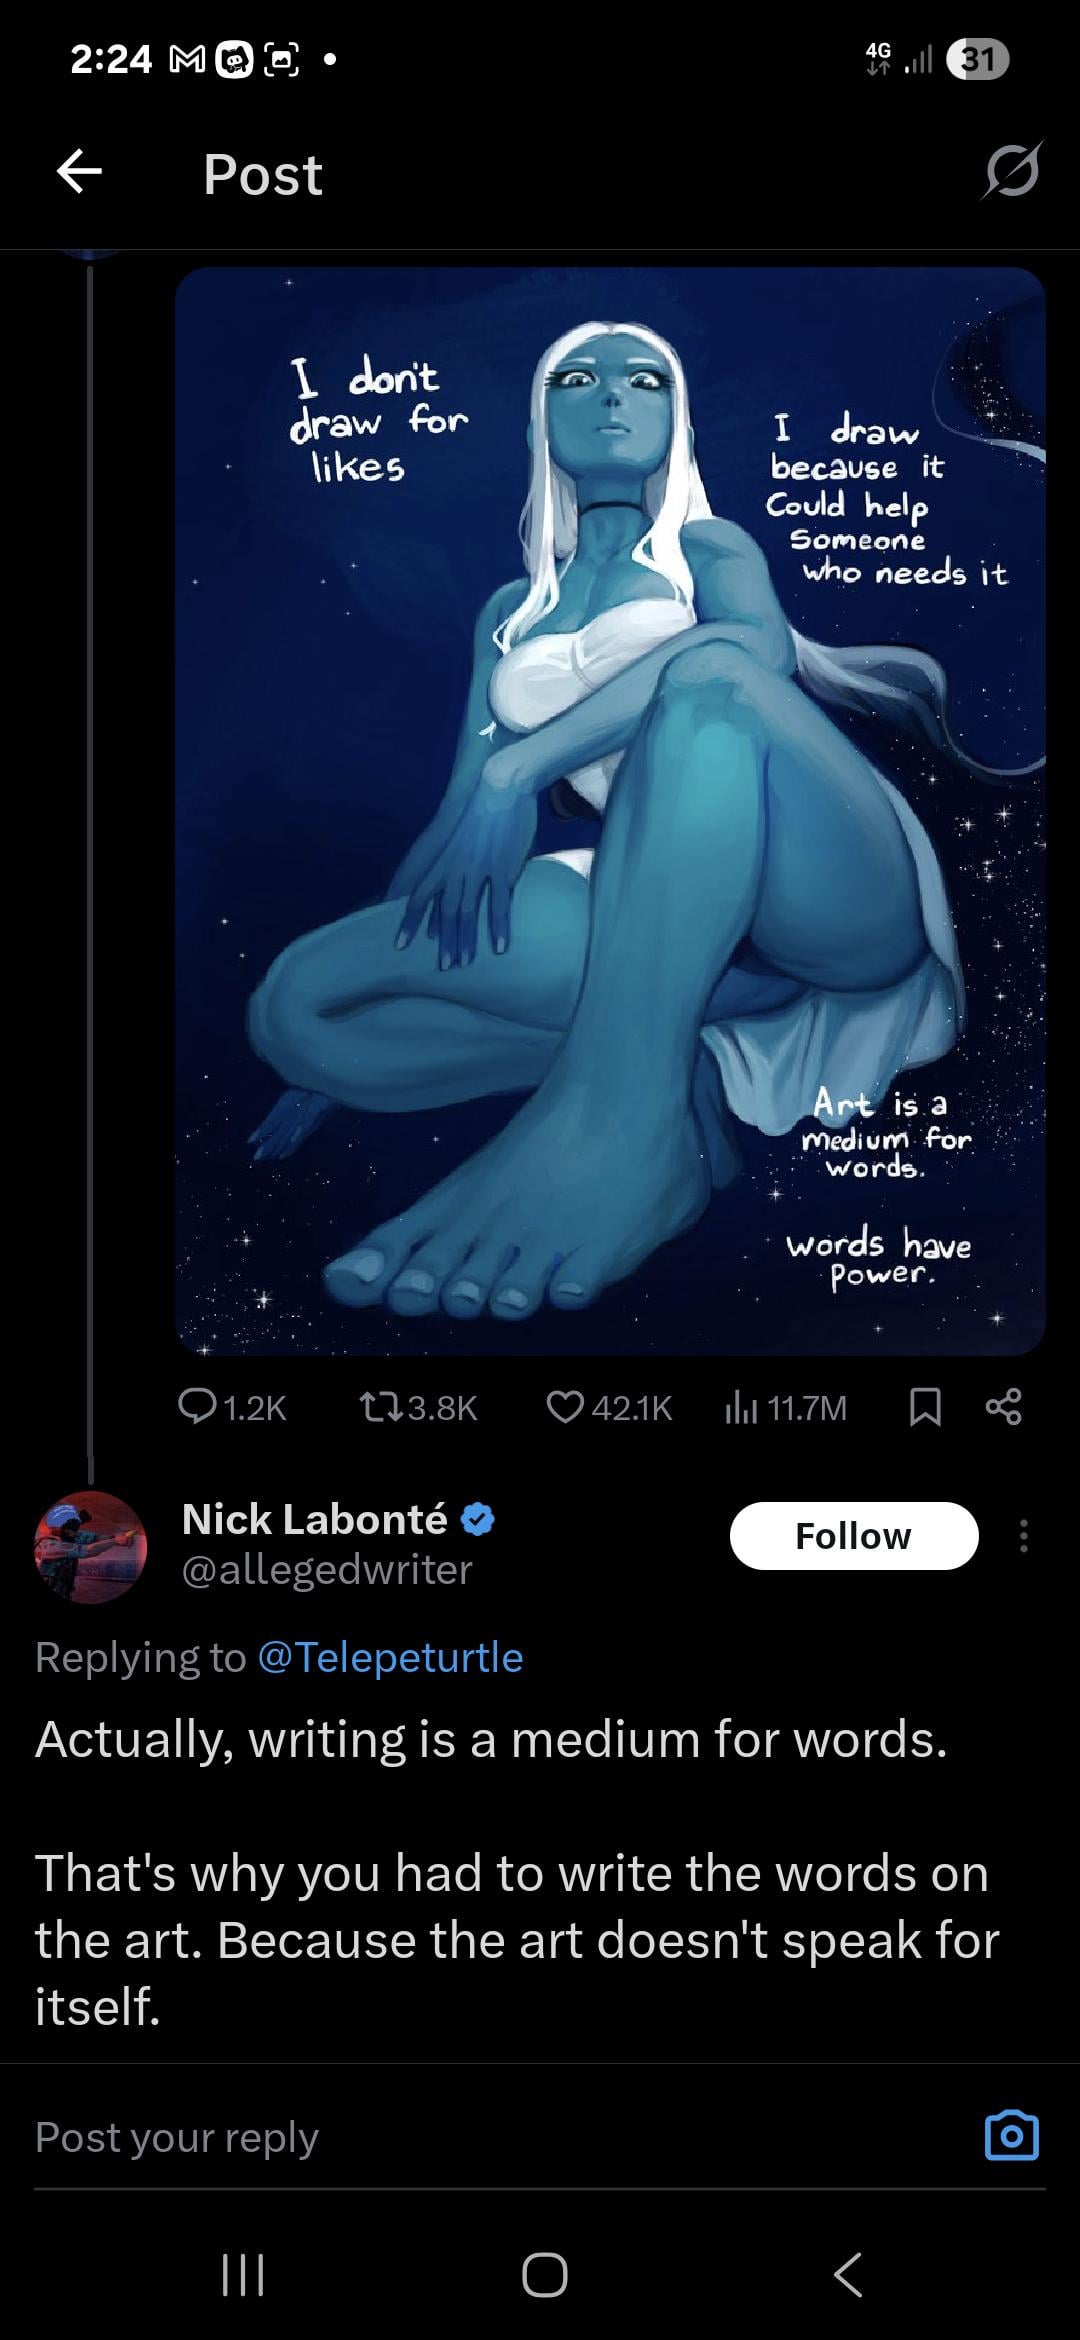1080x2340 pixels.
Task: Open the @Telepeturtle profile link
Action: [390, 1657]
